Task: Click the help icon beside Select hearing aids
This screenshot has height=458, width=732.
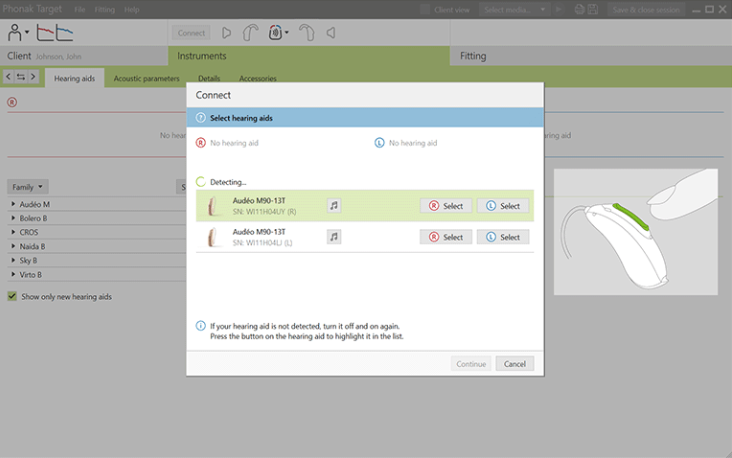Action: [x=201, y=118]
